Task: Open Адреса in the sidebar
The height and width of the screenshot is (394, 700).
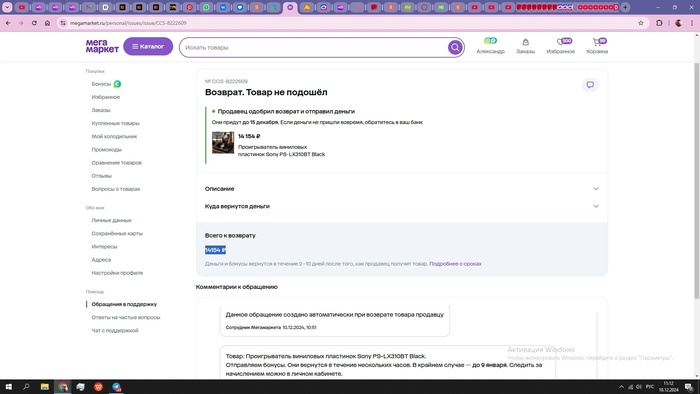Action: pyautogui.click(x=101, y=260)
